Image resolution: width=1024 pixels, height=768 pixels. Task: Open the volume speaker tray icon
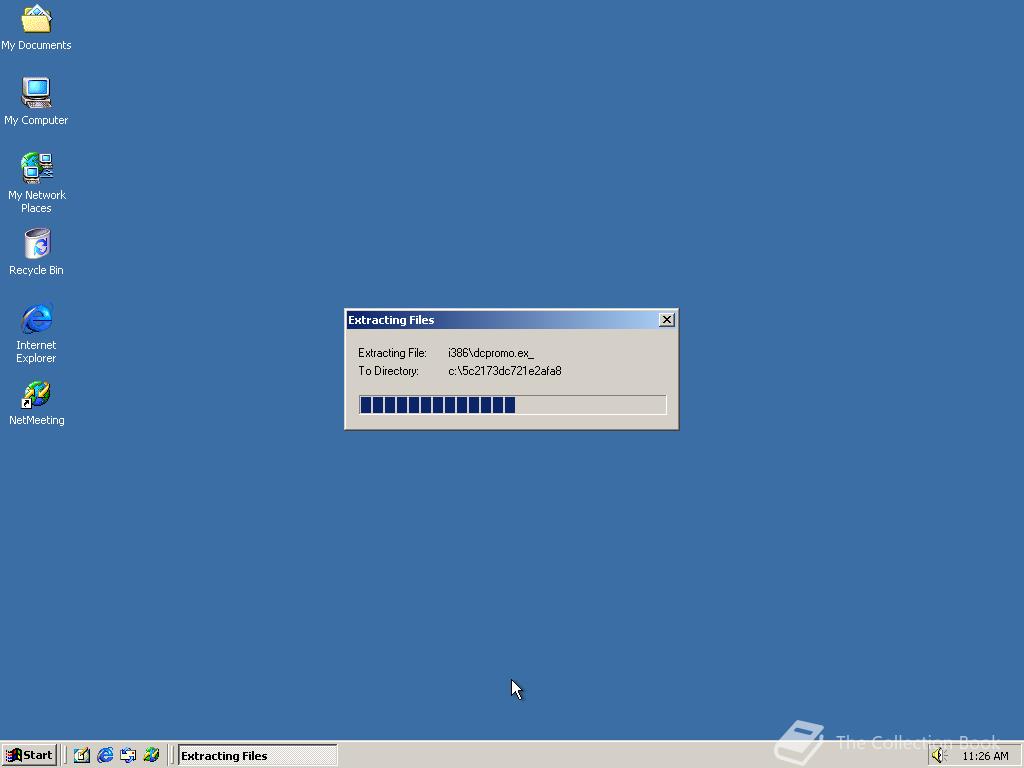point(939,756)
